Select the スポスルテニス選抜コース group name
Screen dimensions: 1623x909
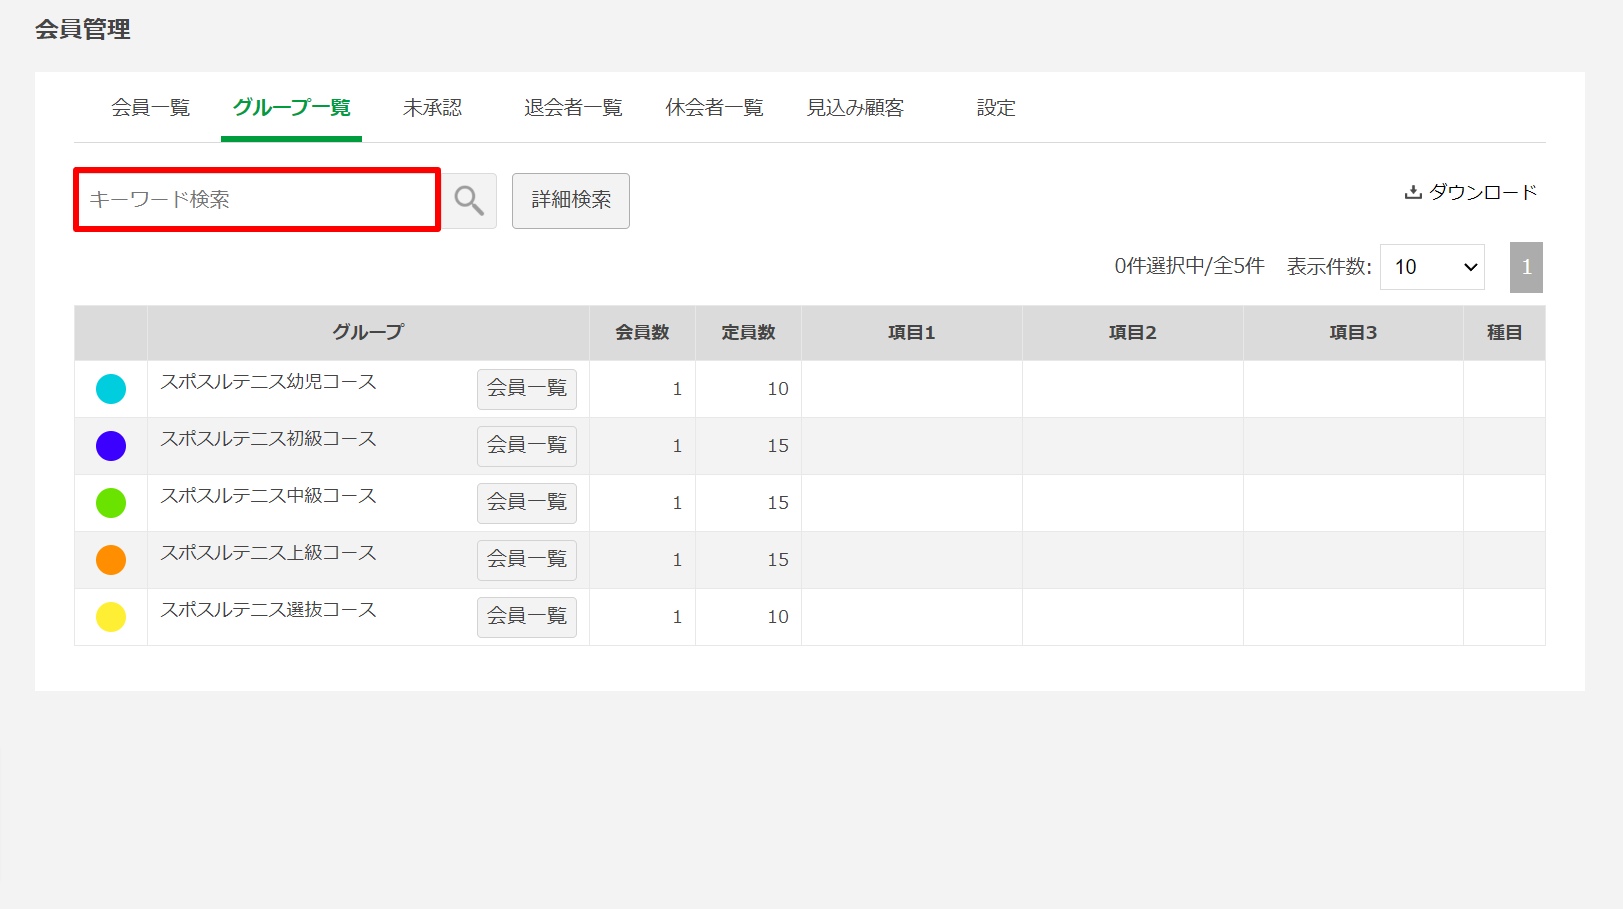tap(269, 610)
